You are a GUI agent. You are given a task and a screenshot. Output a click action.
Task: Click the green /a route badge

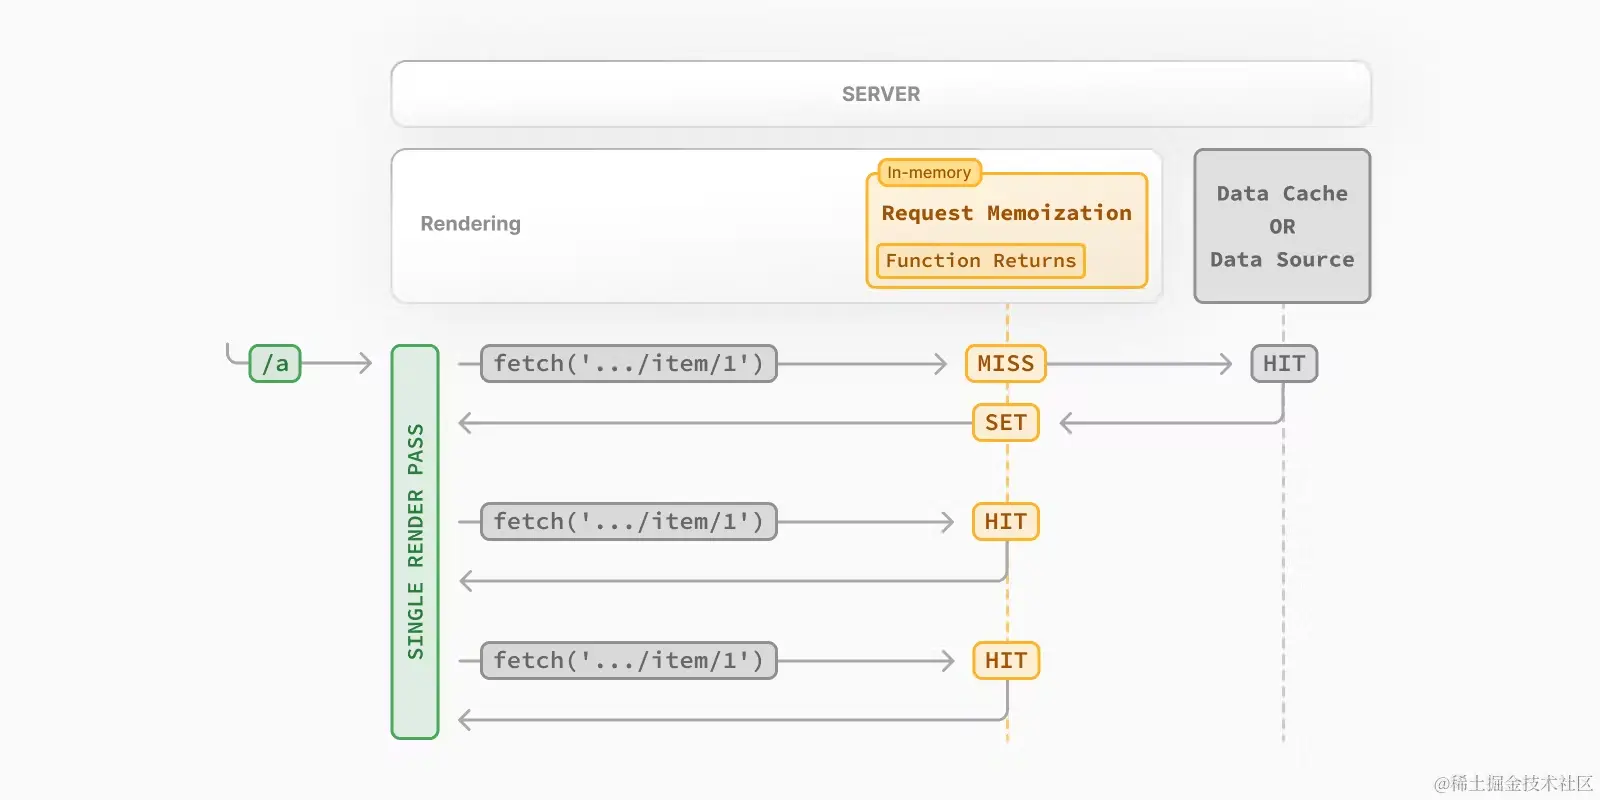[x=275, y=364]
